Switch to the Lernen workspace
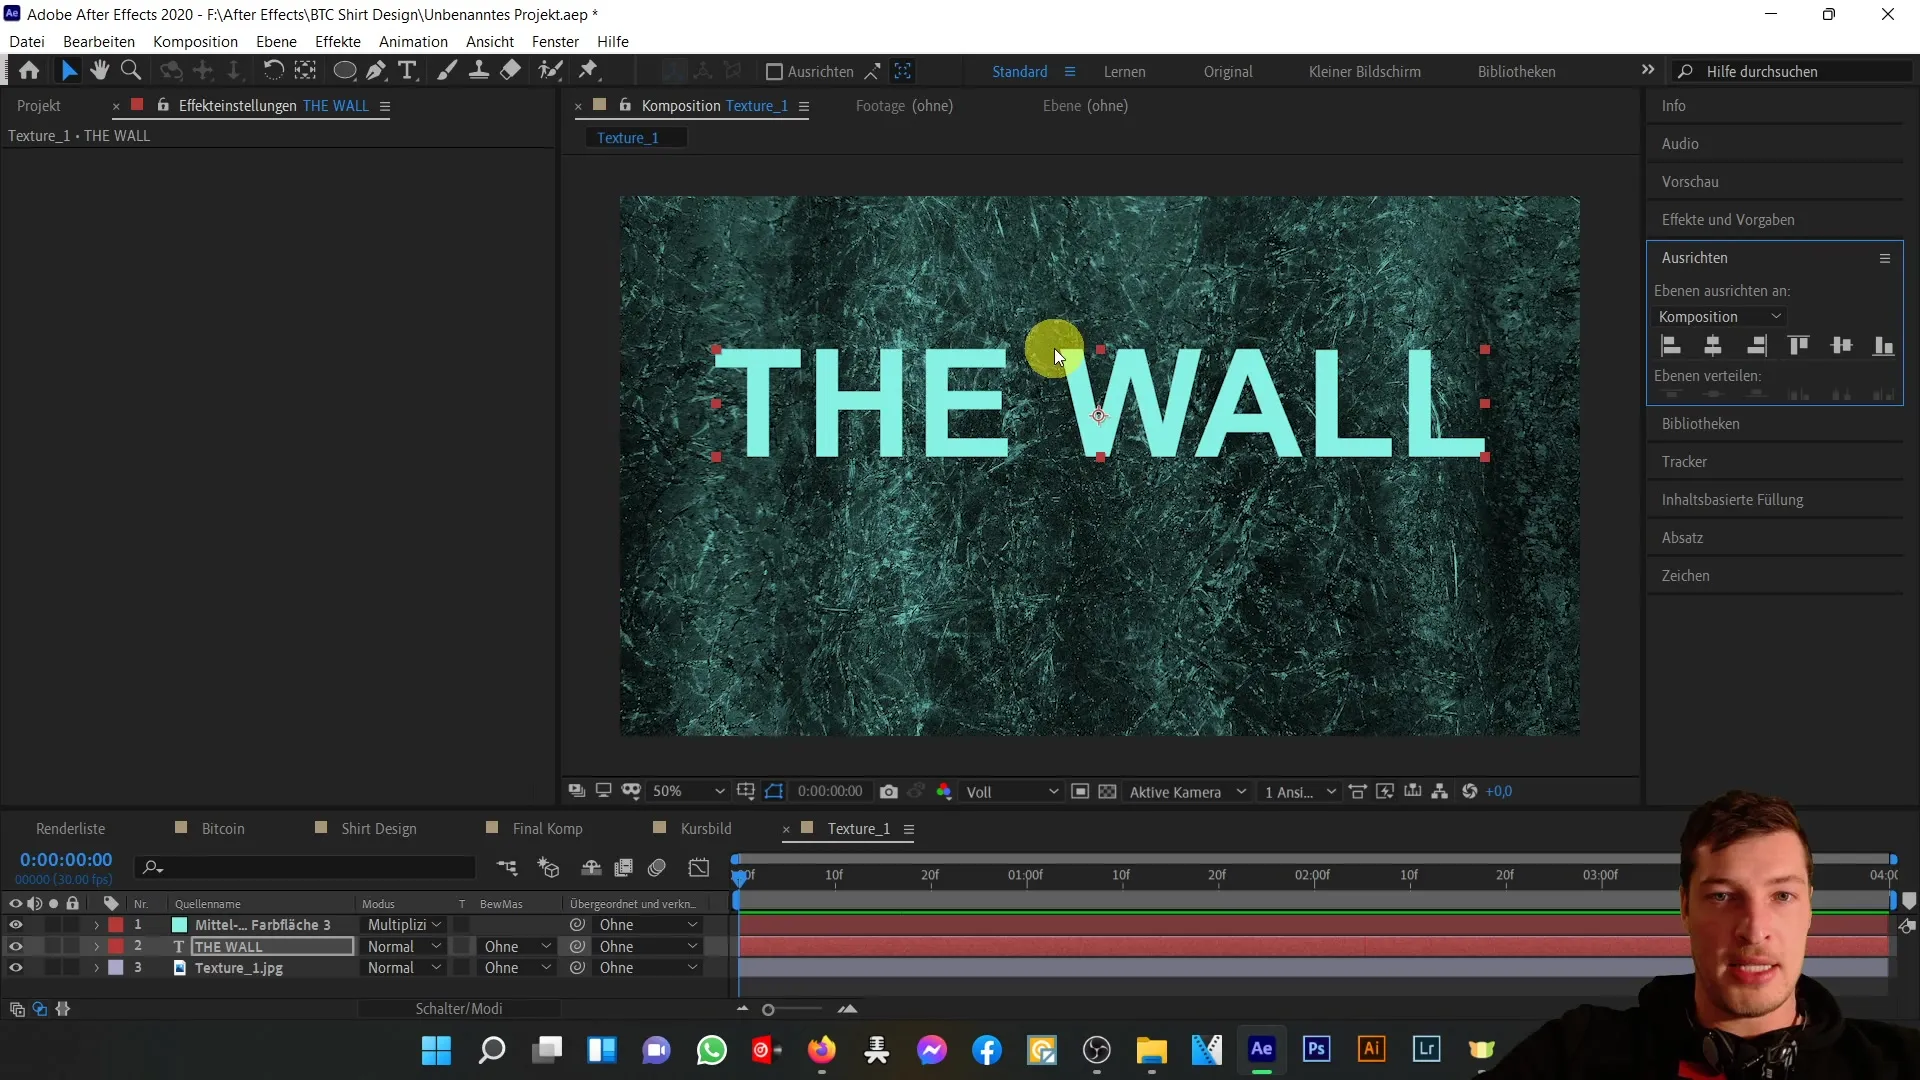 (1124, 72)
